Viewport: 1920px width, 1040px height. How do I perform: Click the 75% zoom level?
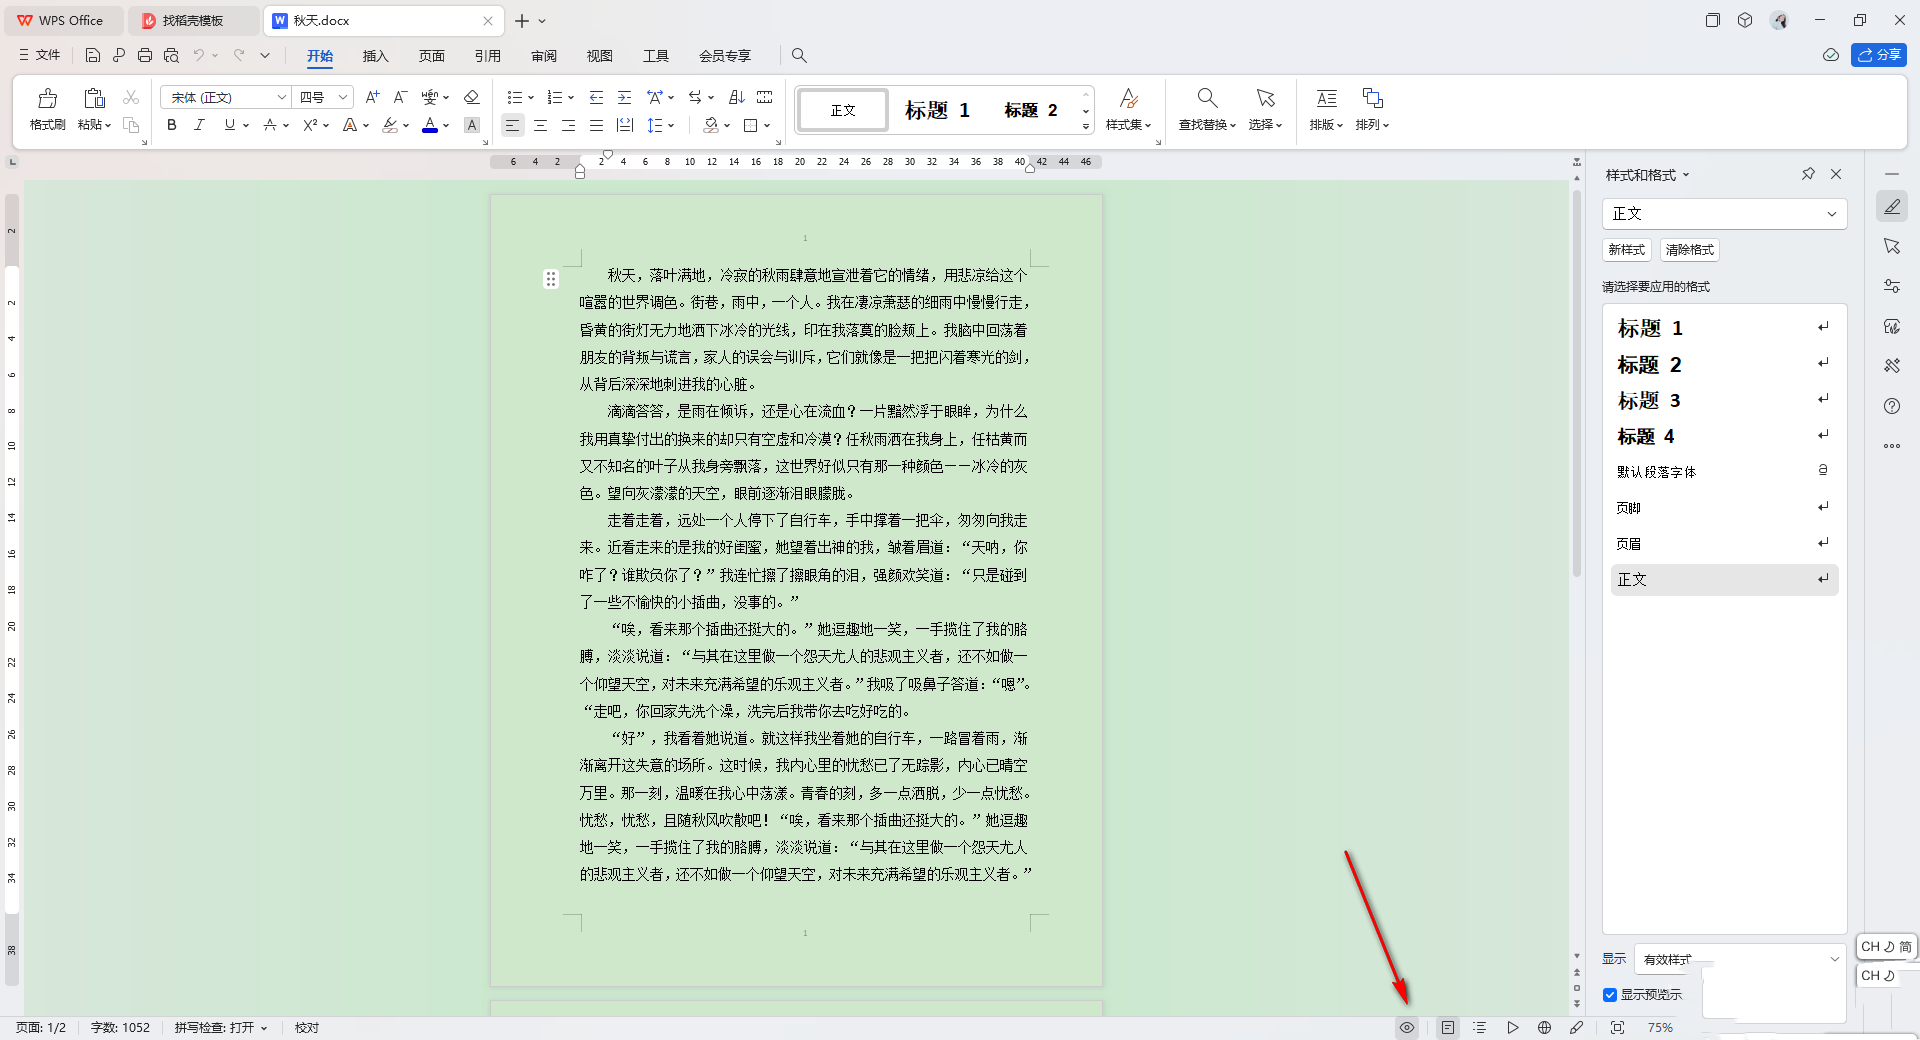(x=1660, y=1028)
